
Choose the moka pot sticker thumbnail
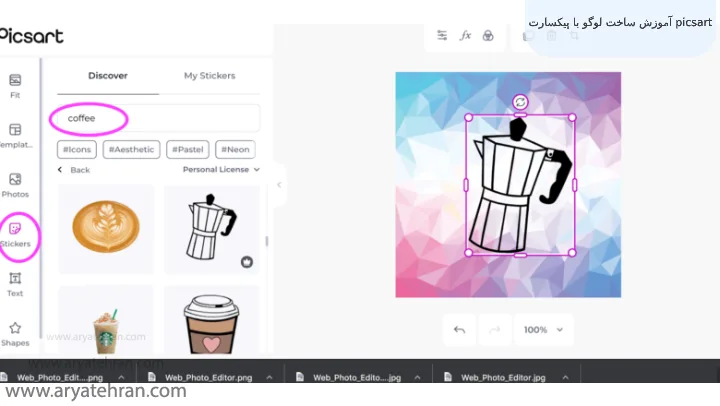point(212,228)
